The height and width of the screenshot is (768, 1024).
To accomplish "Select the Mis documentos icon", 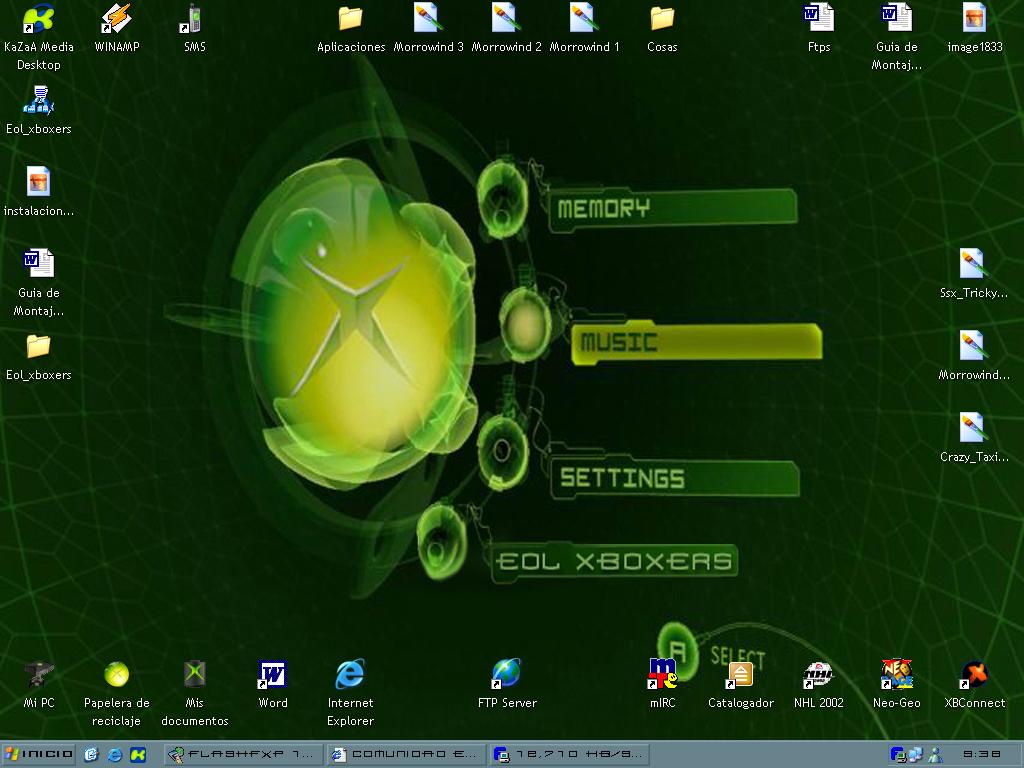I will point(194,675).
